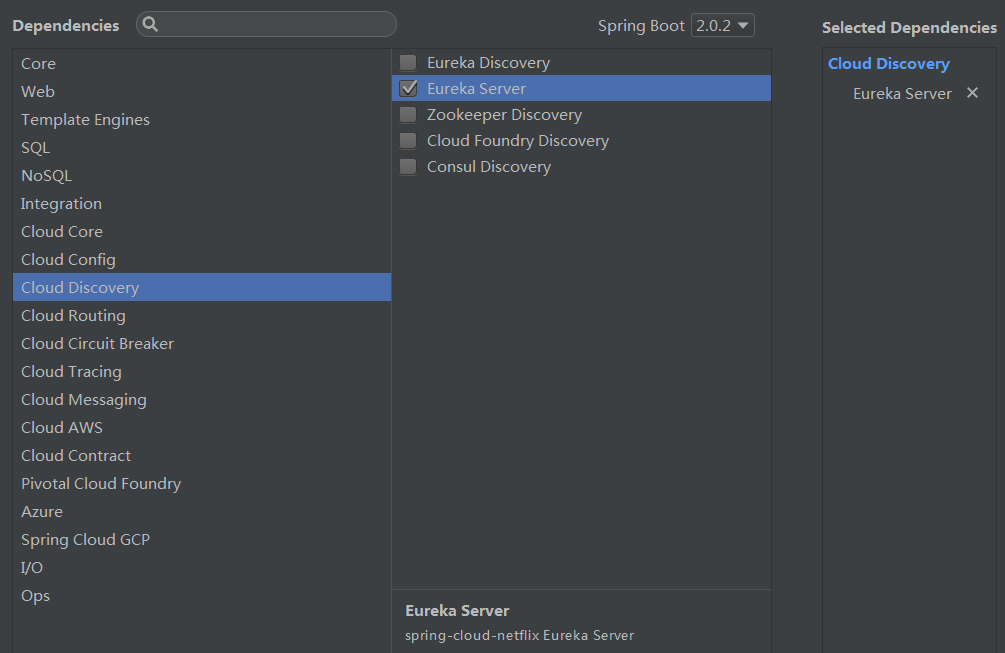Screen dimensions: 1005x653
Task: Click the Cloud Foundry Discovery label
Action: tap(518, 141)
